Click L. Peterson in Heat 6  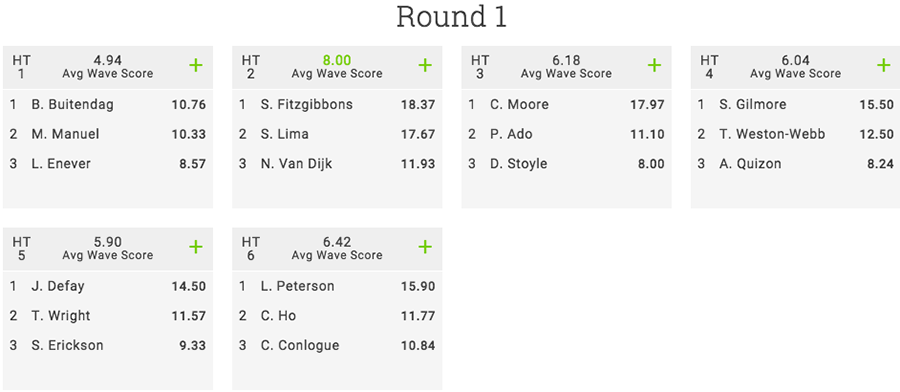(x=297, y=286)
